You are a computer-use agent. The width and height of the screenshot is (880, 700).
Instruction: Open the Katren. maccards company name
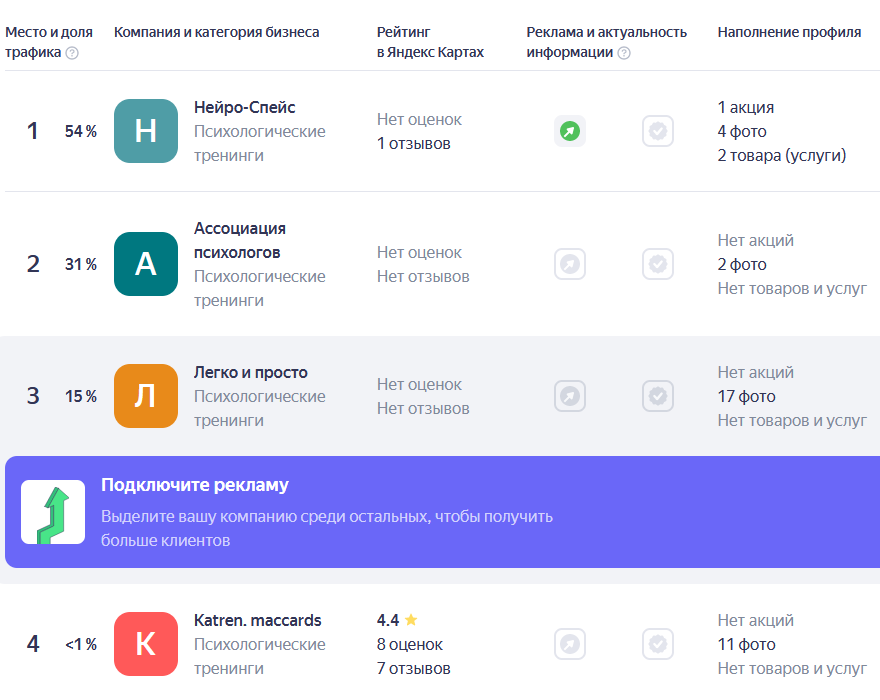pyautogui.click(x=258, y=620)
